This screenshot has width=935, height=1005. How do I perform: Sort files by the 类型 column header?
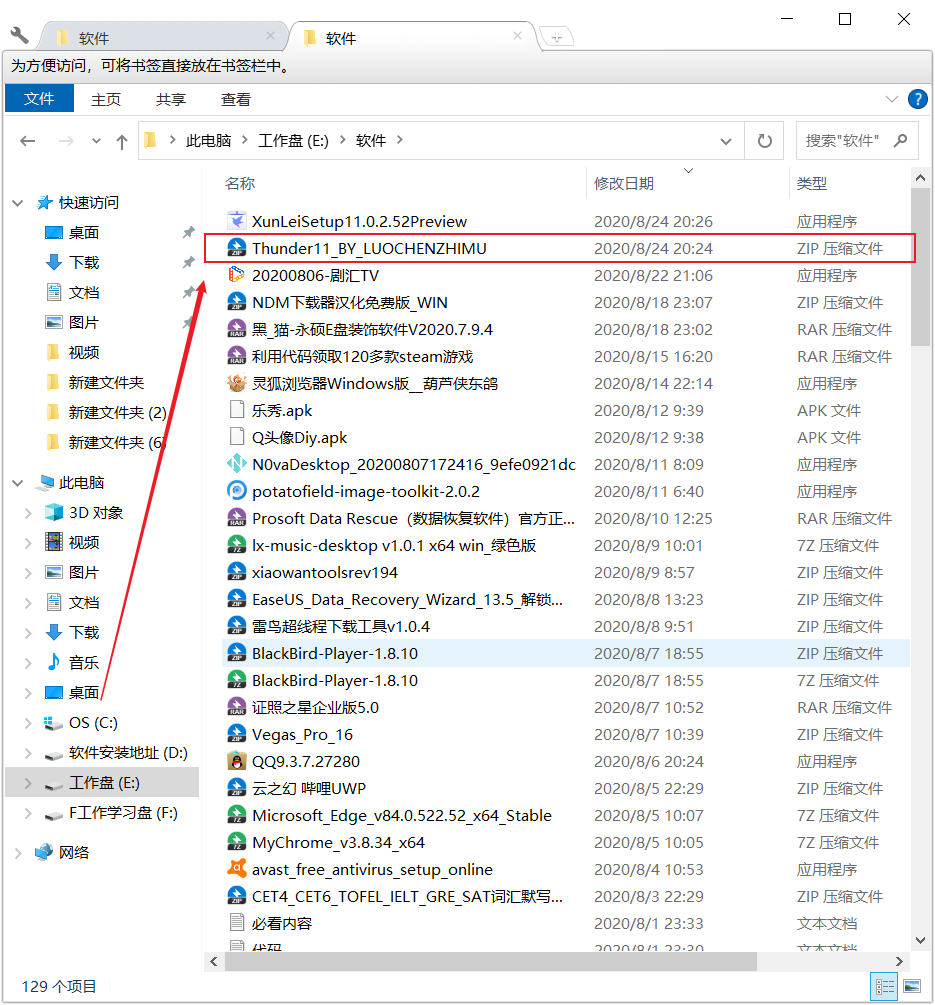(x=811, y=184)
